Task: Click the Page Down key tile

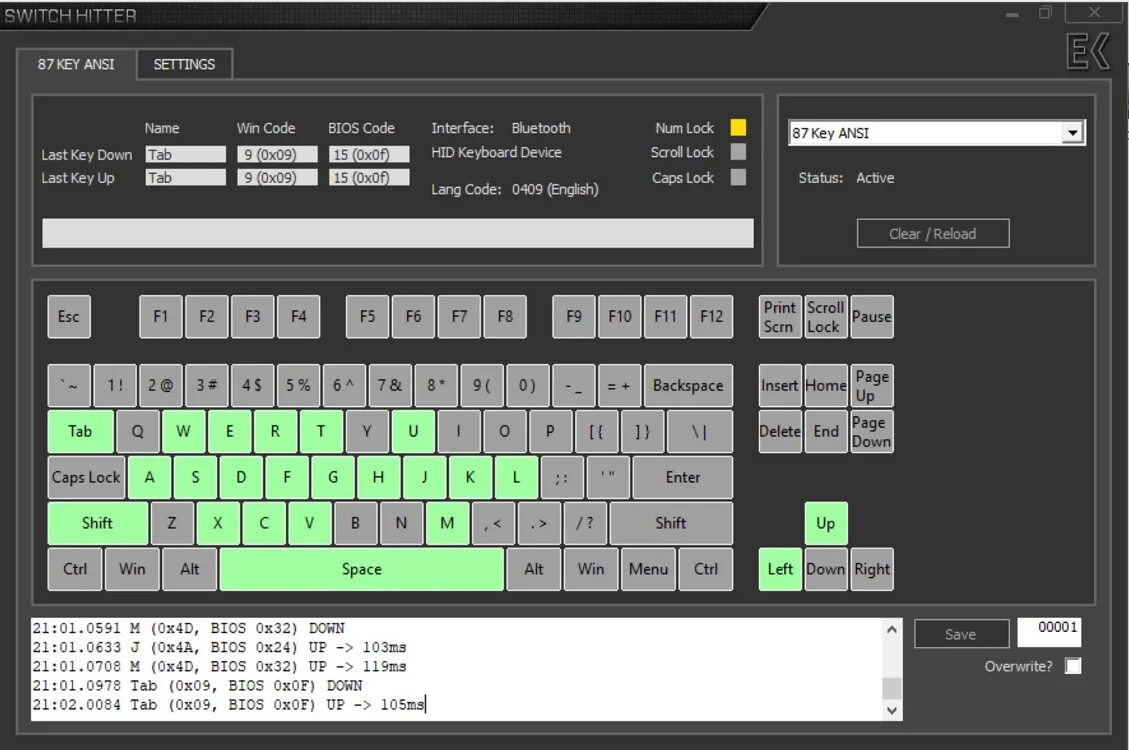Action: tap(871, 432)
